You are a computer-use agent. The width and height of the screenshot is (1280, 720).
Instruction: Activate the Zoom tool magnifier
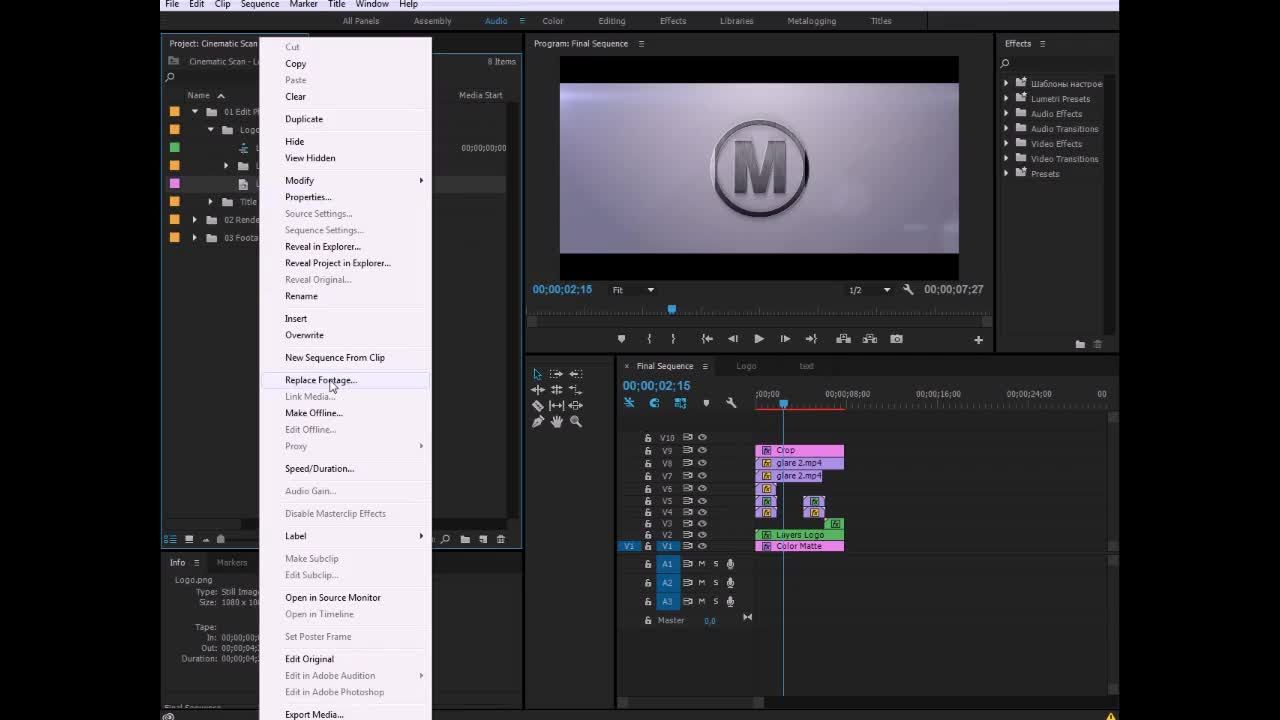576,422
